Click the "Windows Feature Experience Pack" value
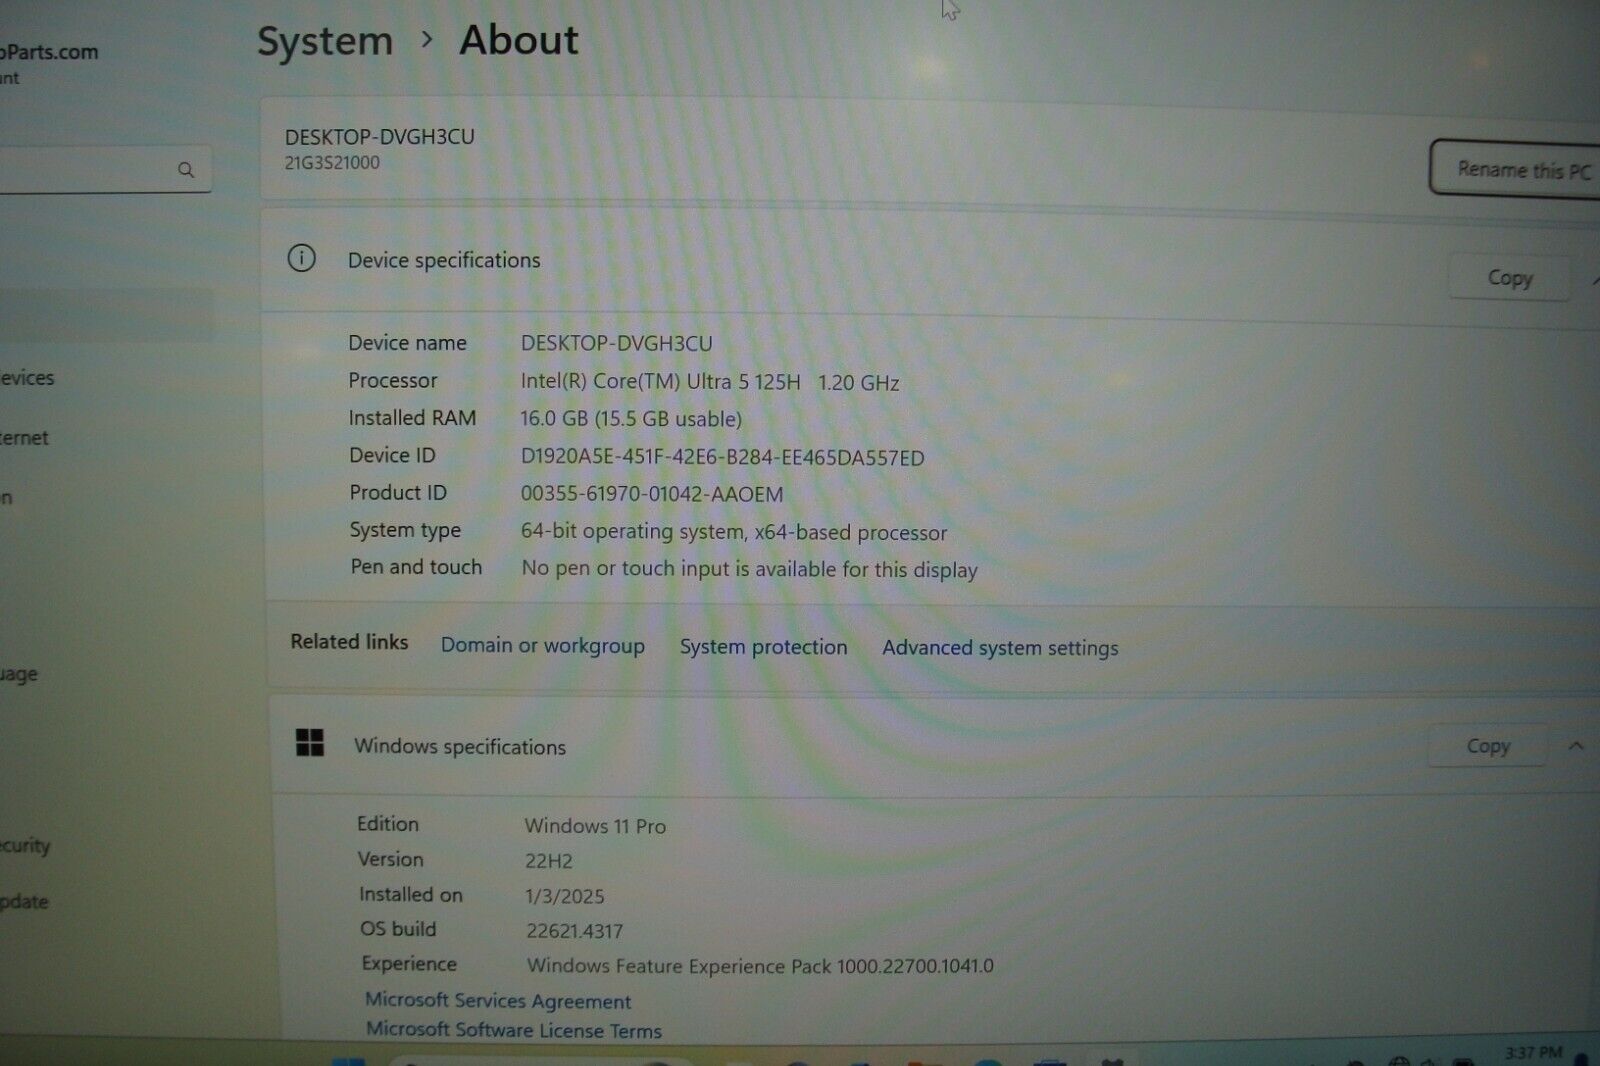The image size is (1600, 1066). pyautogui.click(x=760, y=966)
